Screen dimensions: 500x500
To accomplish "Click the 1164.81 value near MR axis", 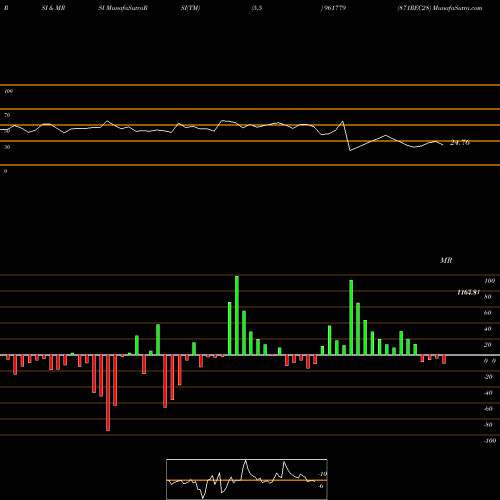I will point(468,292).
